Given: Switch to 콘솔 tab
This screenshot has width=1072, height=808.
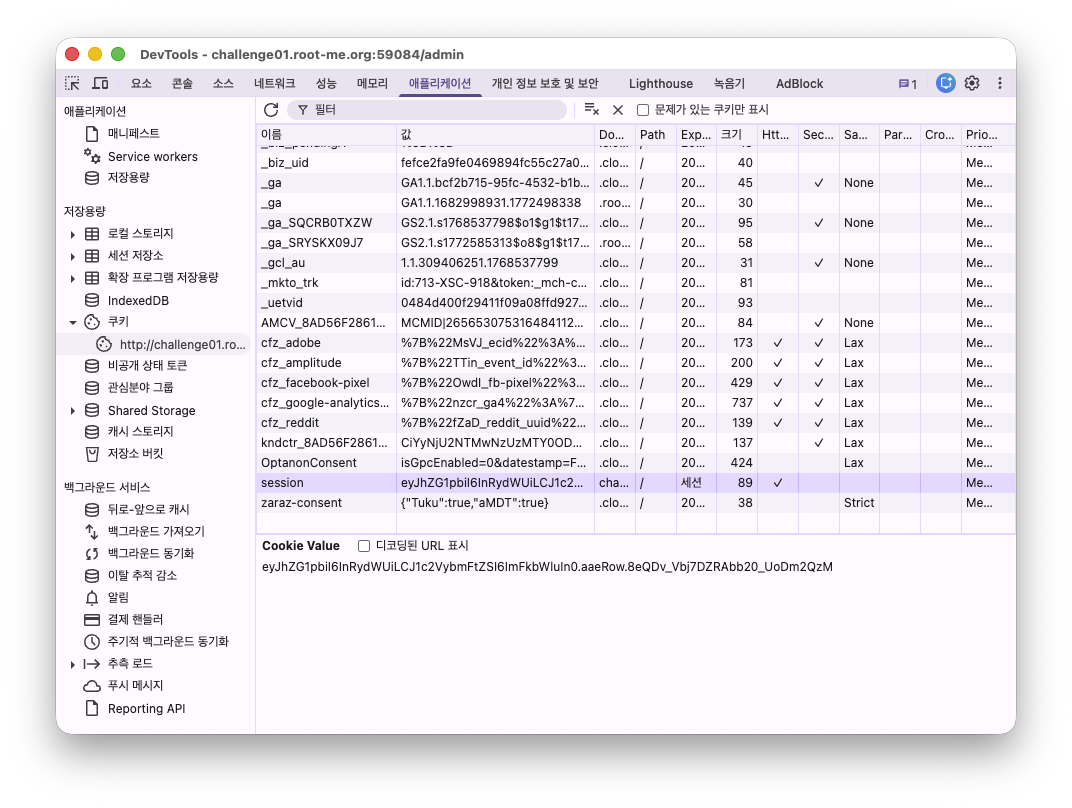Looking at the screenshot, I should [x=182, y=83].
